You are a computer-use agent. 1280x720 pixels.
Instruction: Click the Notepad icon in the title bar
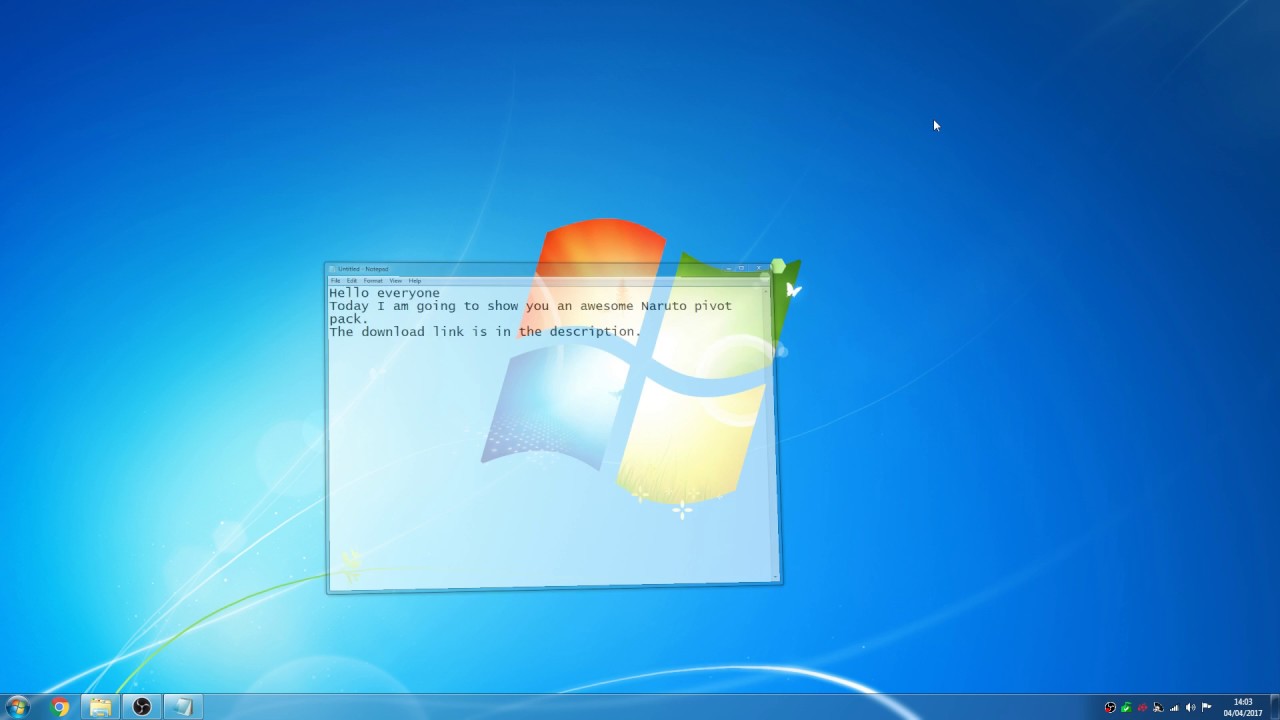click(x=332, y=269)
